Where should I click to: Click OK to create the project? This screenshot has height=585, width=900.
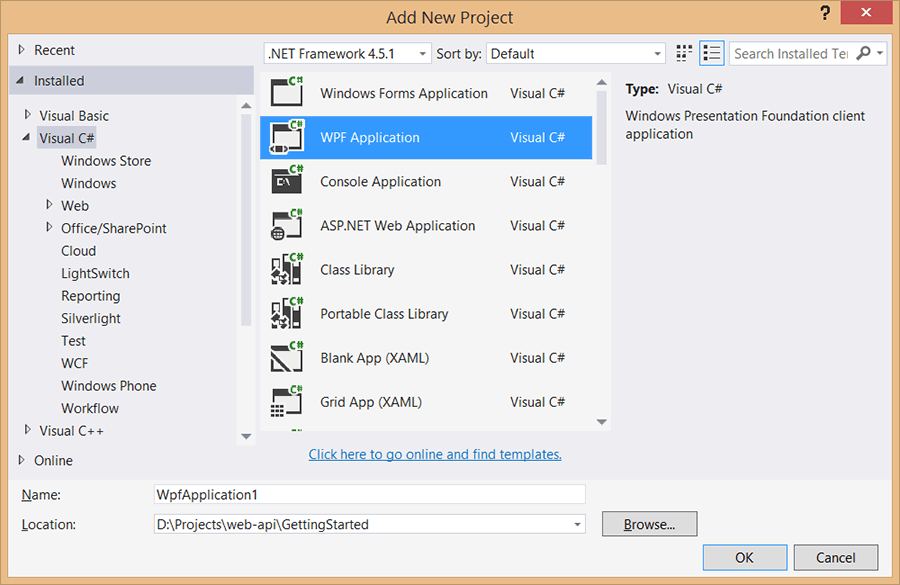(744, 557)
